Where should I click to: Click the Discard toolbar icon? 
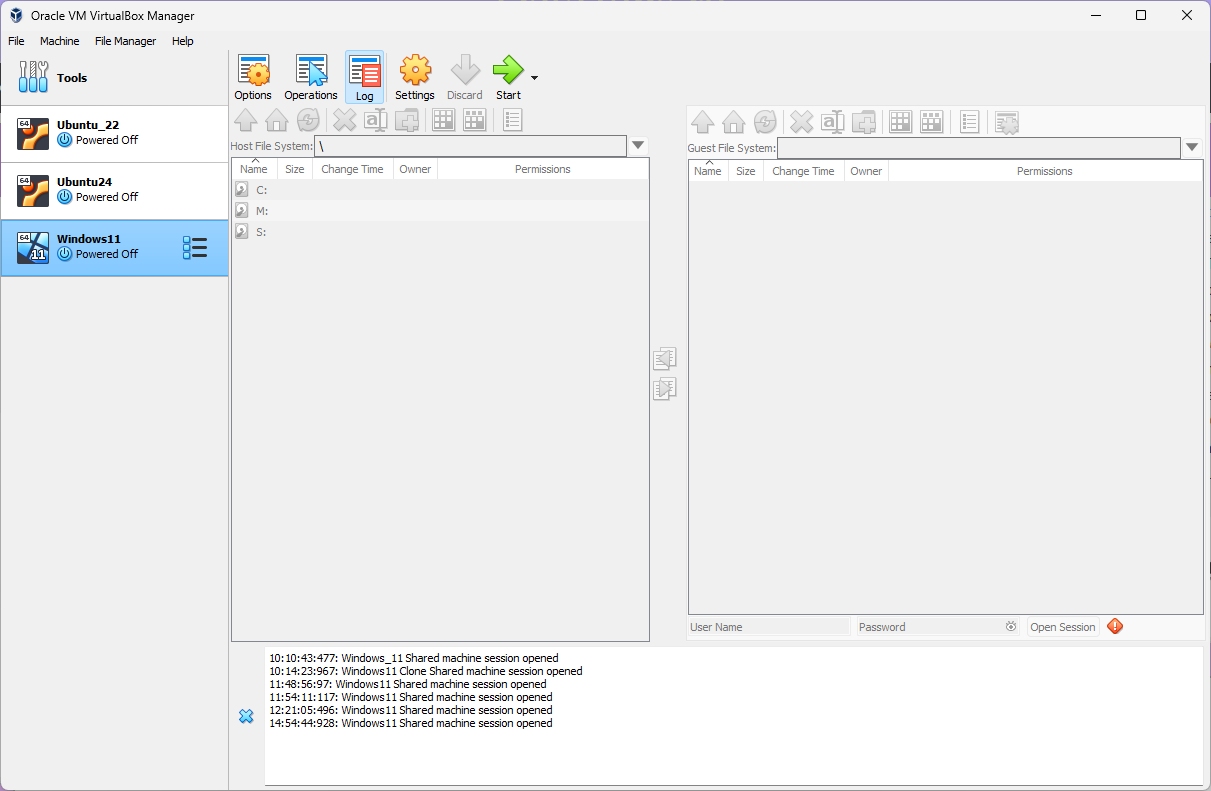[x=465, y=77]
